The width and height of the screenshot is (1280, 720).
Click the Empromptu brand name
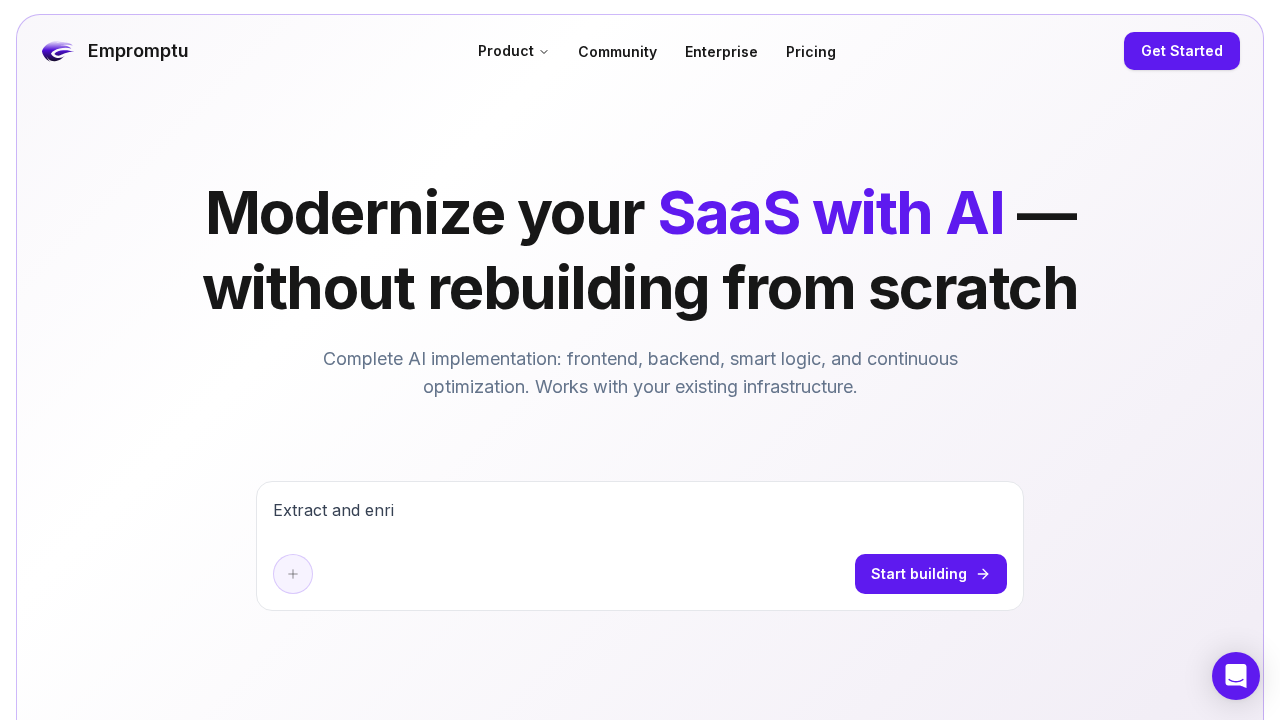click(x=138, y=51)
